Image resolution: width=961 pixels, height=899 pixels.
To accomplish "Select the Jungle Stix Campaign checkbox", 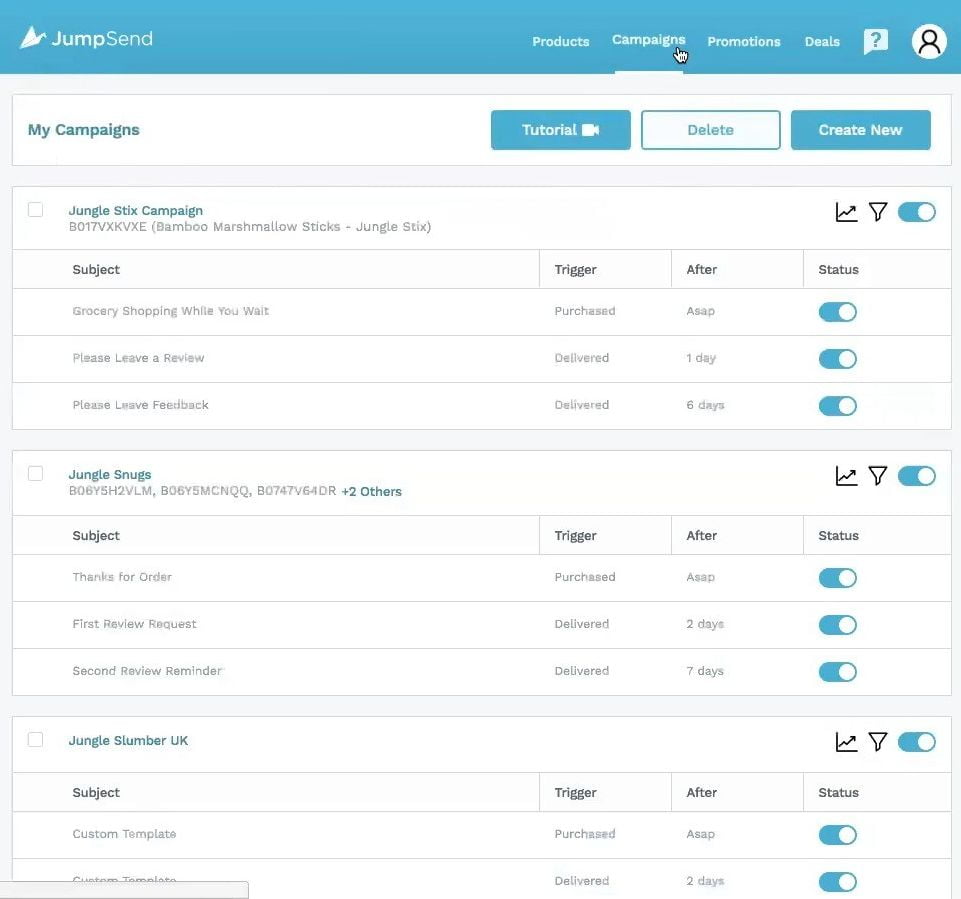I will pos(36,210).
